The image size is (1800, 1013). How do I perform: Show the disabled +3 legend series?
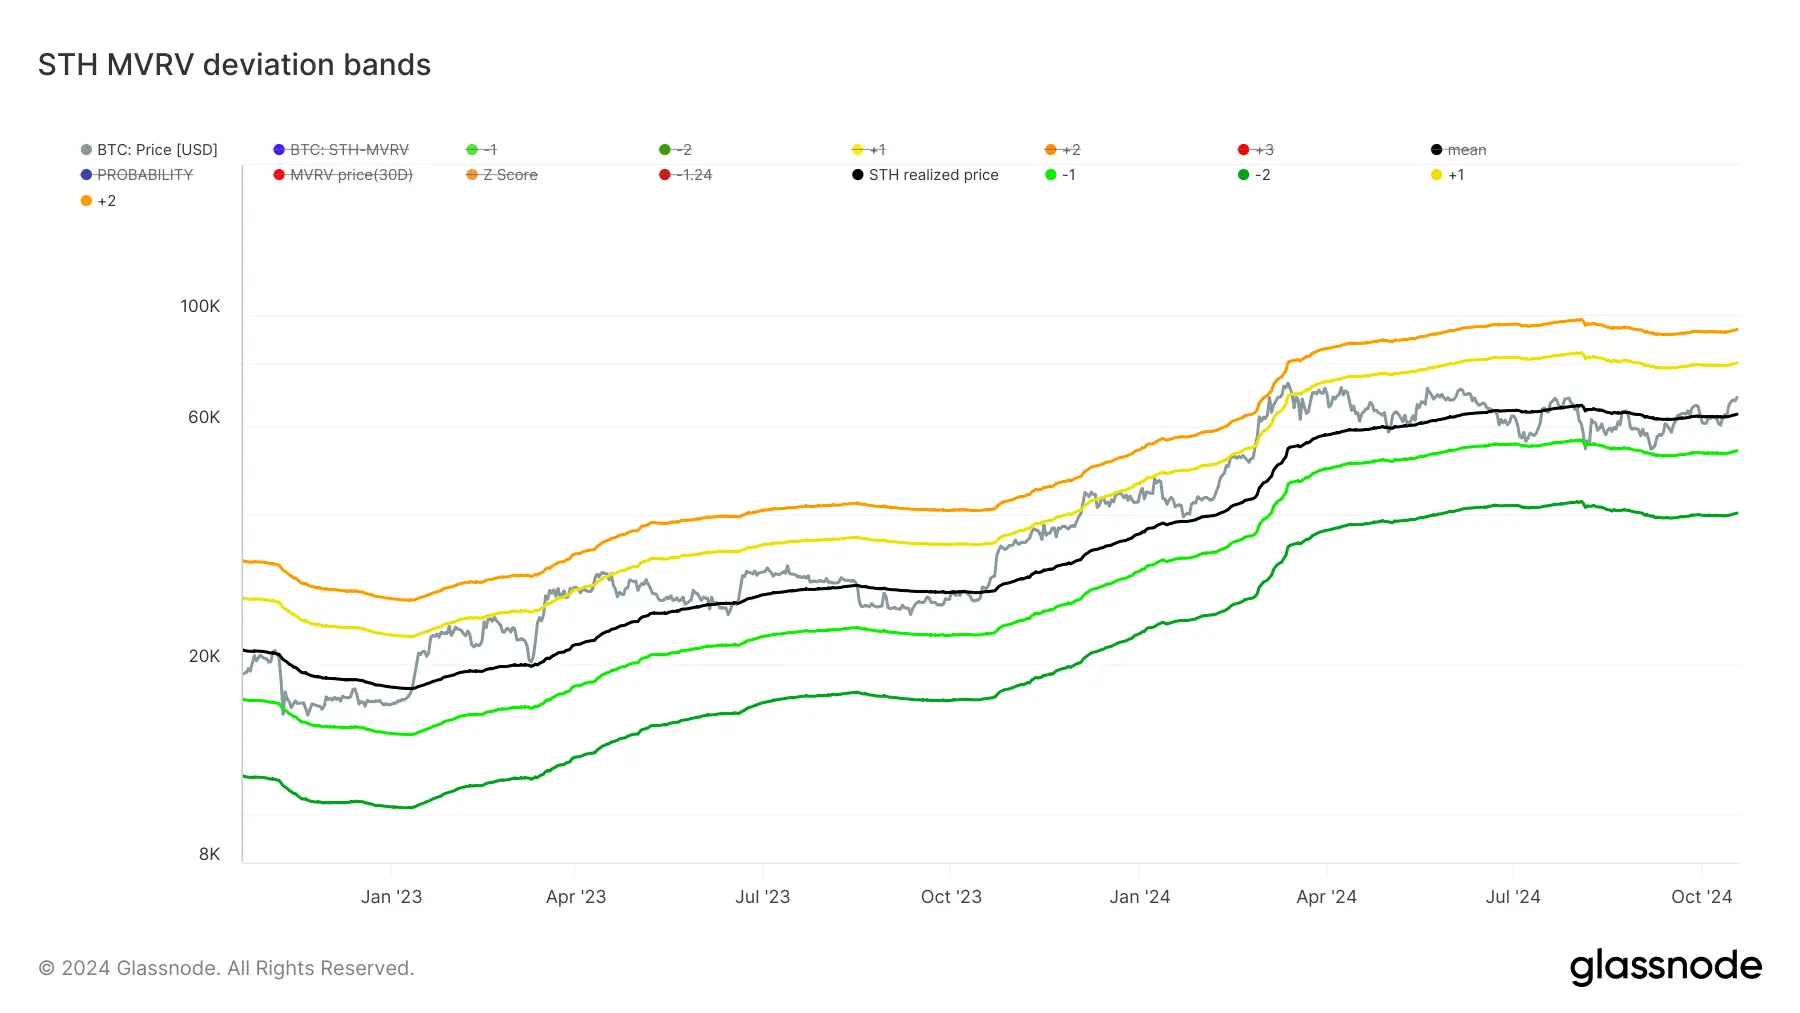tap(1255, 150)
